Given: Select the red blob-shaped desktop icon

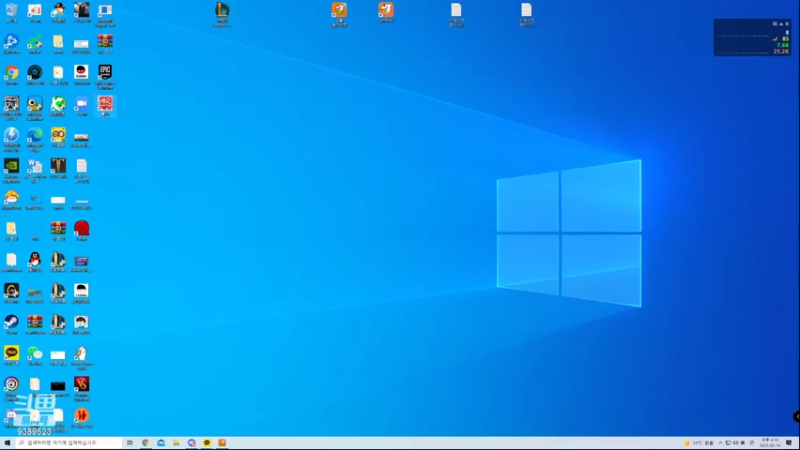Looking at the screenshot, I should 82,231.
